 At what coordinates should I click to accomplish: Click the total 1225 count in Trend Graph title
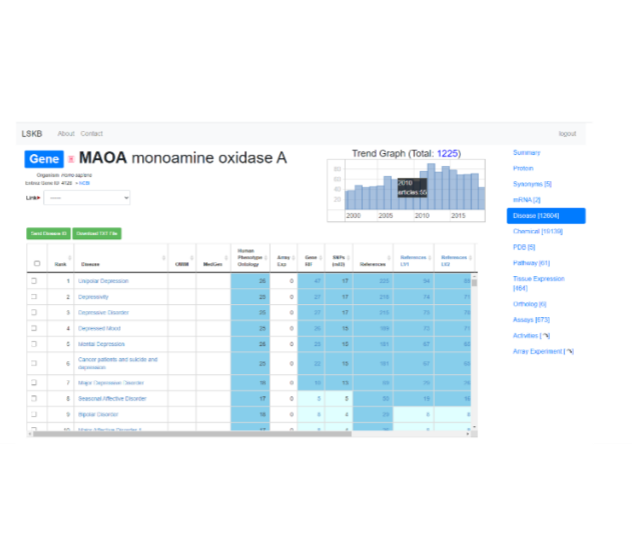tap(447, 154)
